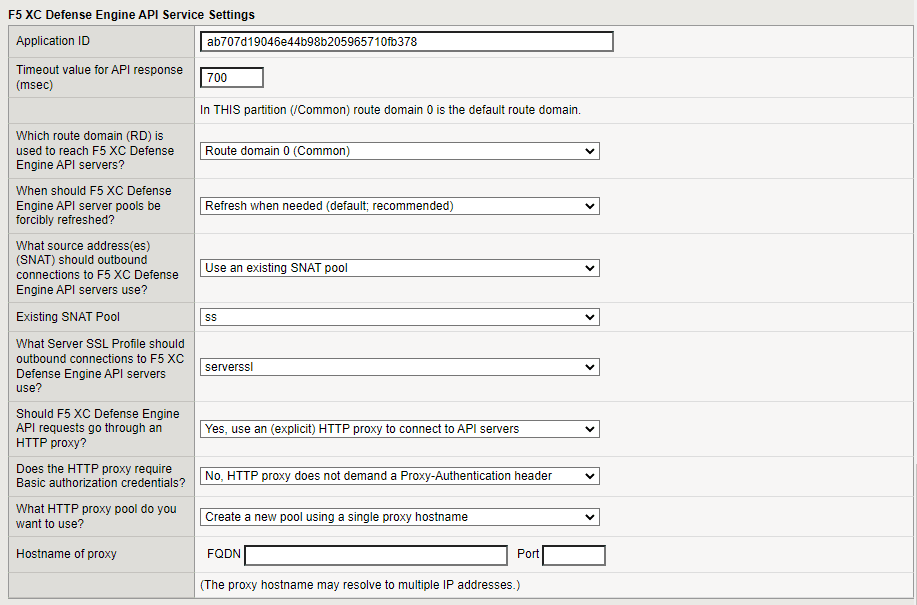Screen dimensions: 917x605
Task: Open the HTTP proxy pool dropdown
Action: 399,516
